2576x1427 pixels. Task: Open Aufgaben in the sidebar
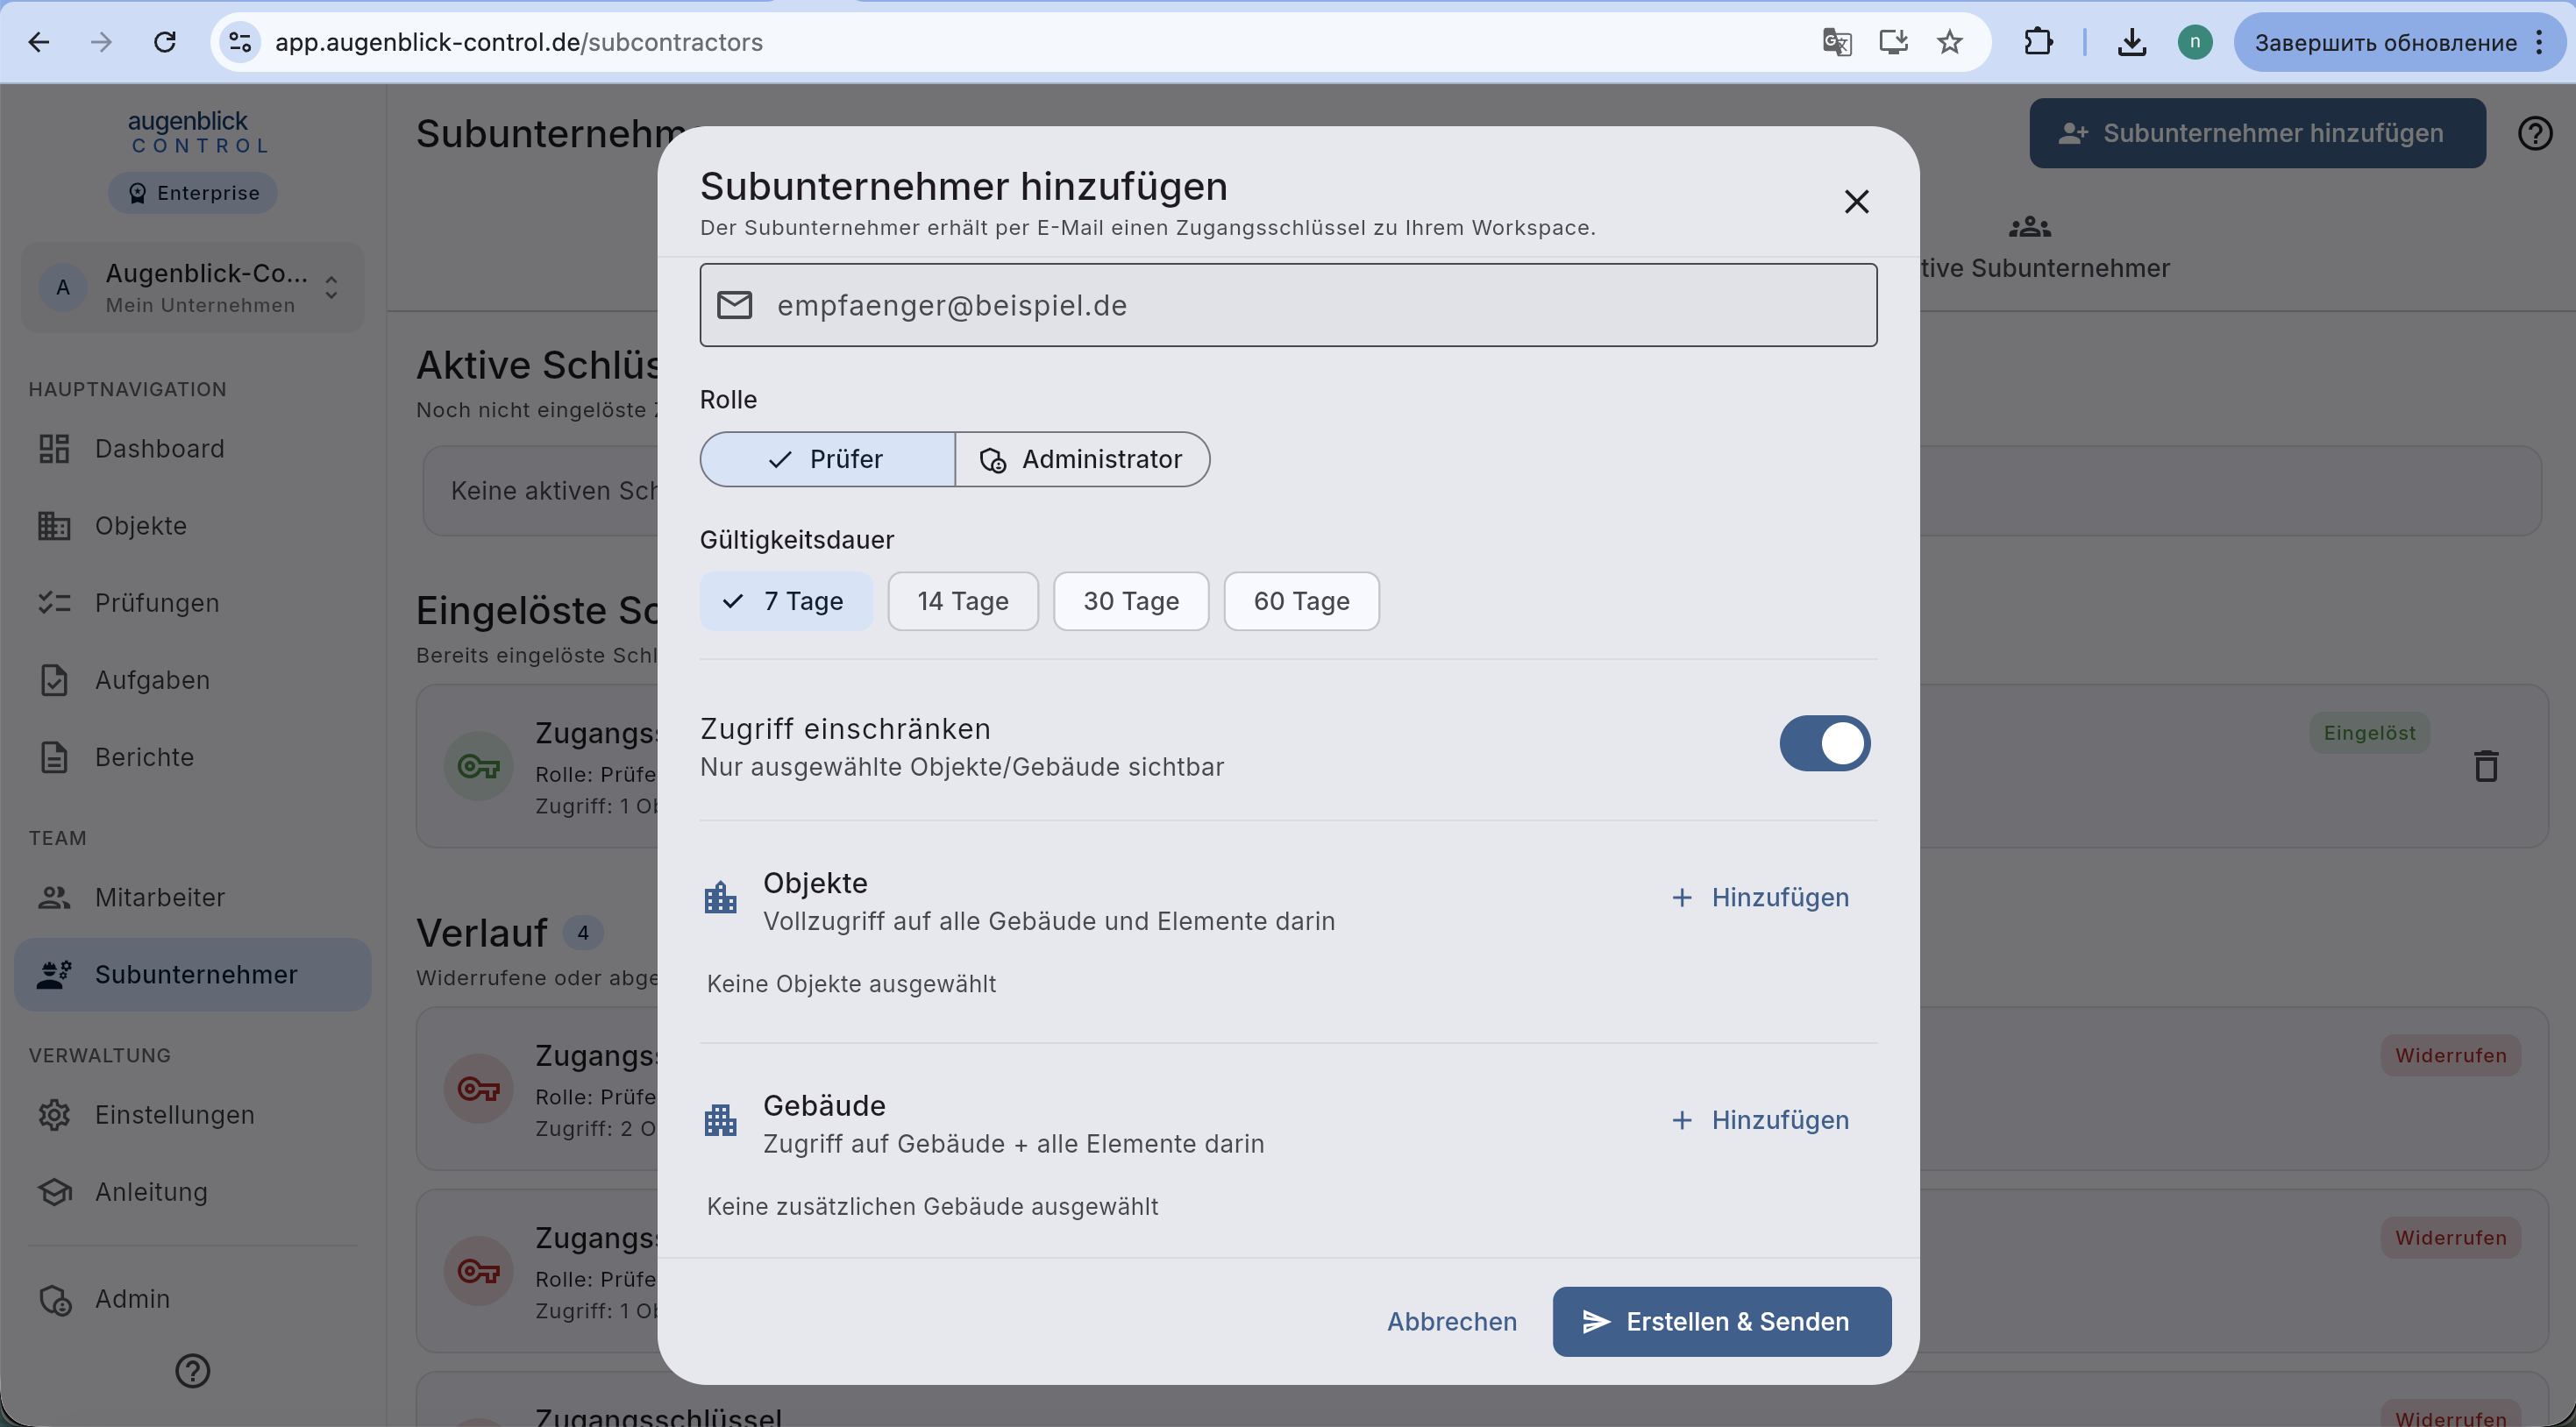tap(192, 680)
